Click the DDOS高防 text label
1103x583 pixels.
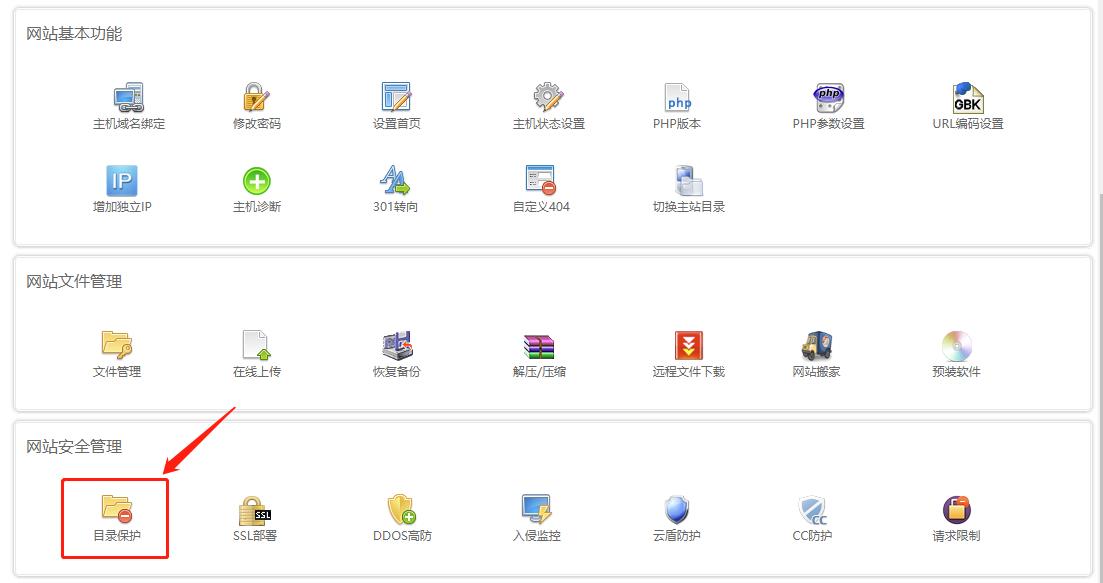point(402,536)
